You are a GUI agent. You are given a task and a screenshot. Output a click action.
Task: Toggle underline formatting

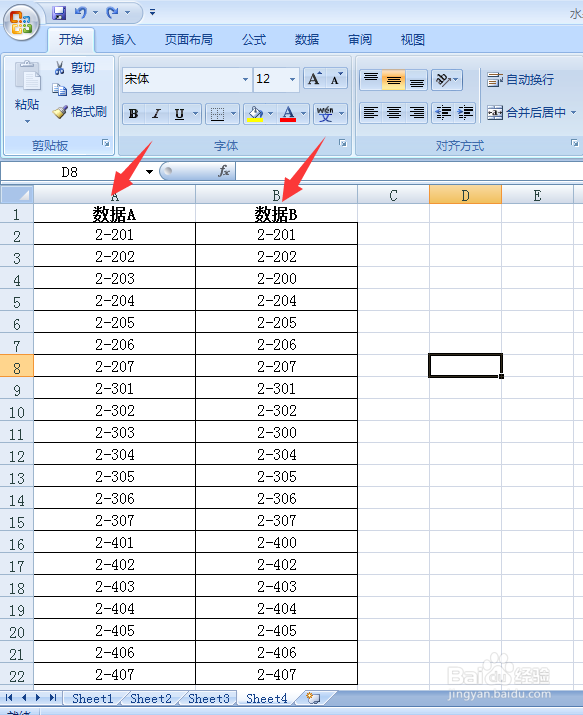[x=180, y=114]
